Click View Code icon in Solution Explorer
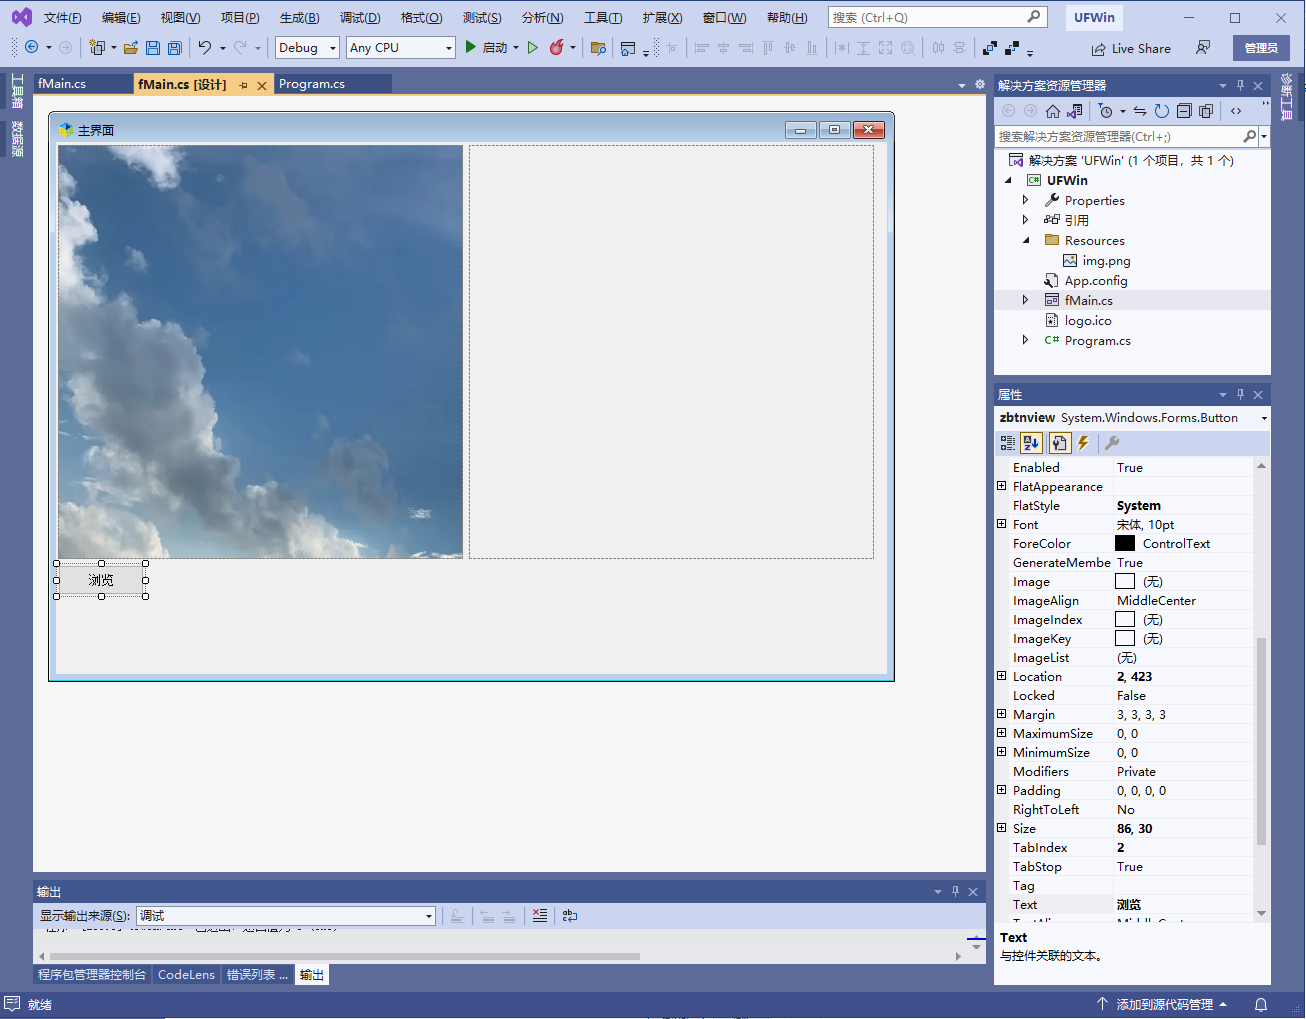Image resolution: width=1306 pixels, height=1019 pixels. pos(1236,111)
